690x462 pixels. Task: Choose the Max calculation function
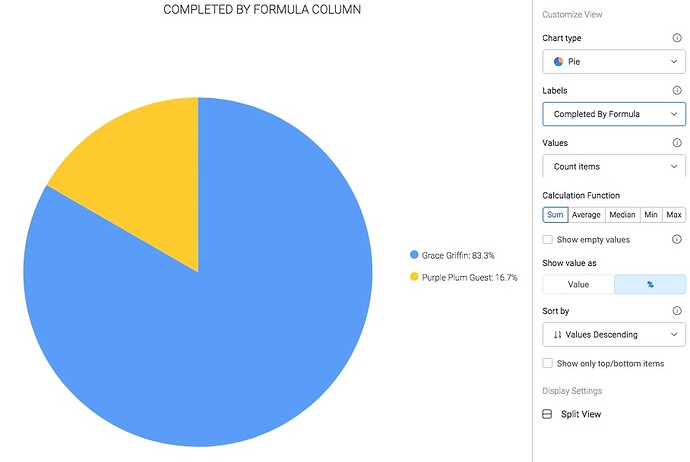click(674, 215)
